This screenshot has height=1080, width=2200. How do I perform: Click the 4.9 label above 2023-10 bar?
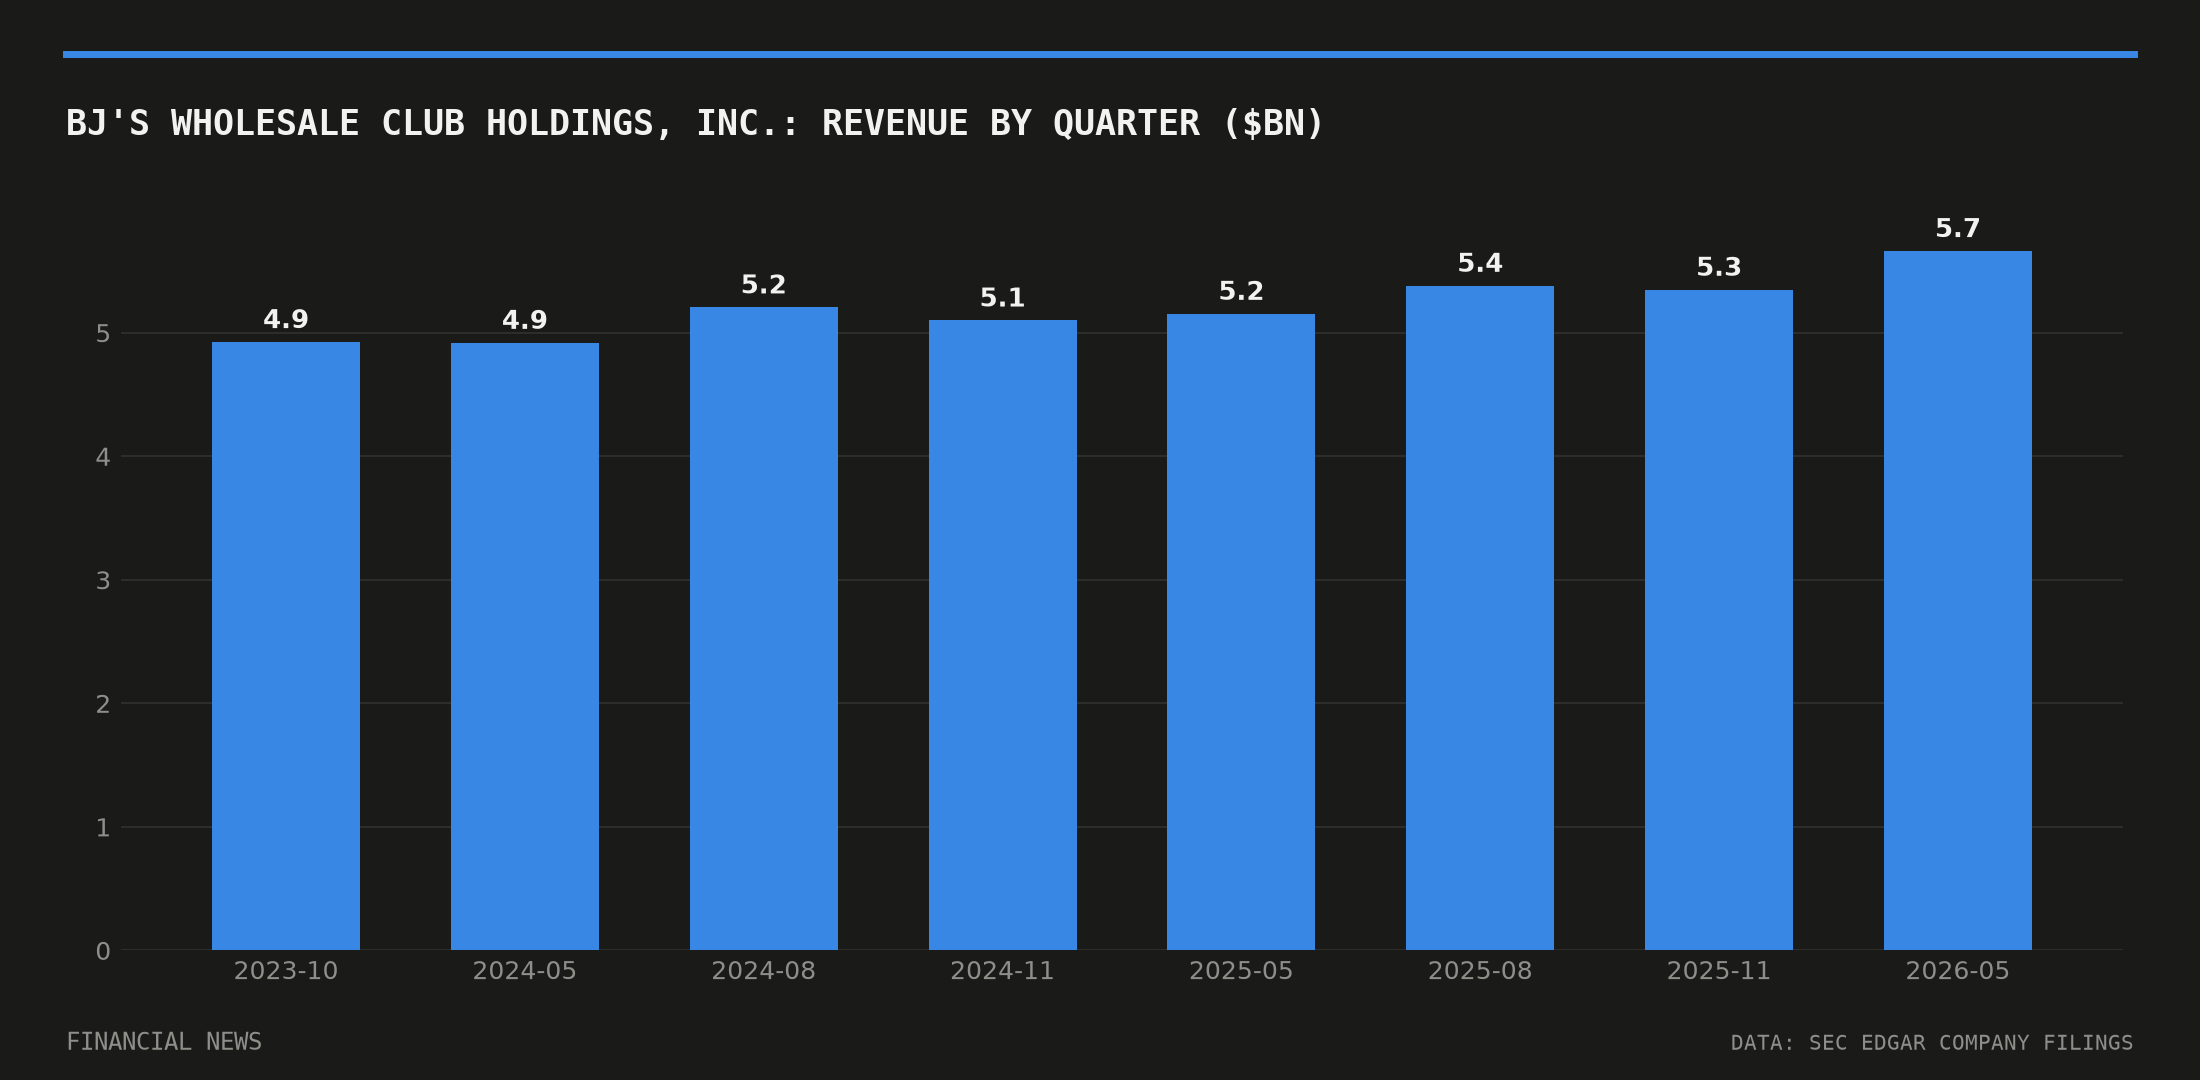pos(286,320)
